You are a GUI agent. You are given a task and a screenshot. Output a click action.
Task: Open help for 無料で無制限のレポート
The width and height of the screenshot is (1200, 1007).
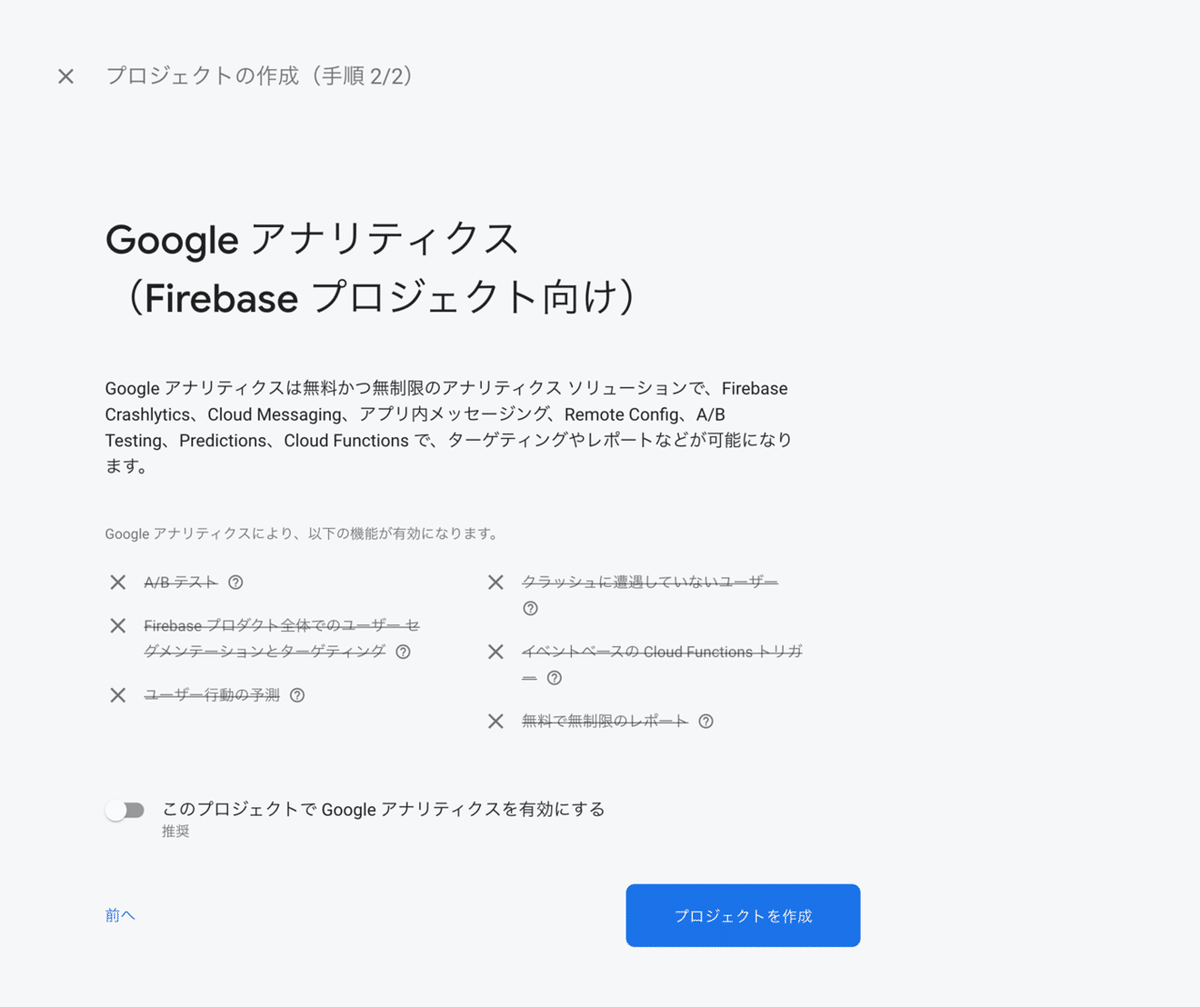pyautogui.click(x=706, y=720)
